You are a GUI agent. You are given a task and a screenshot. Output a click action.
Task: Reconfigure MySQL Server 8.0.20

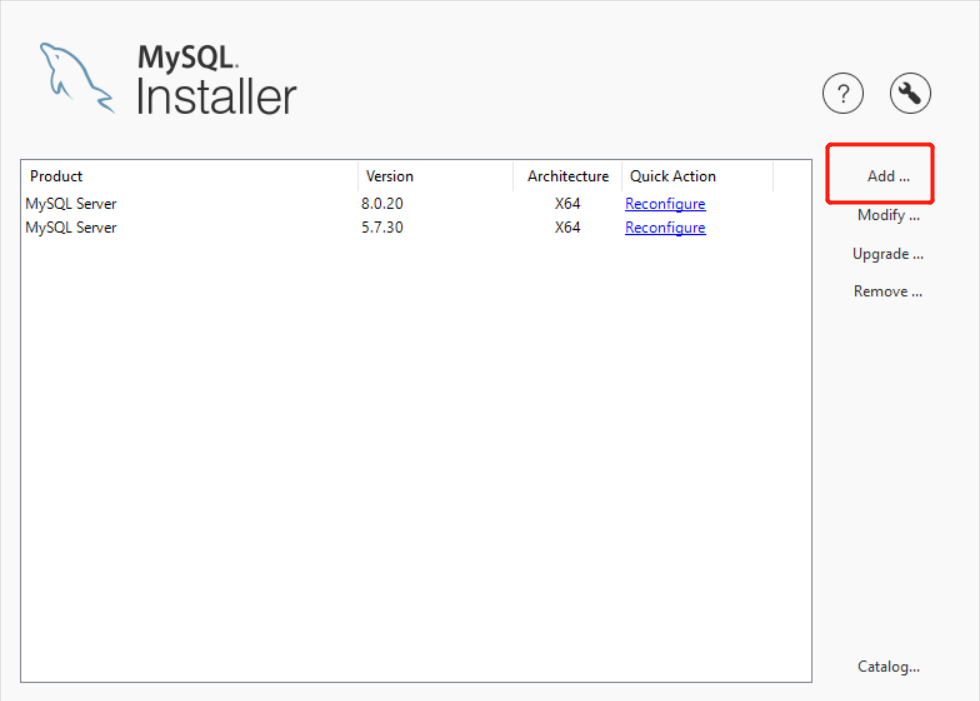[x=665, y=204]
